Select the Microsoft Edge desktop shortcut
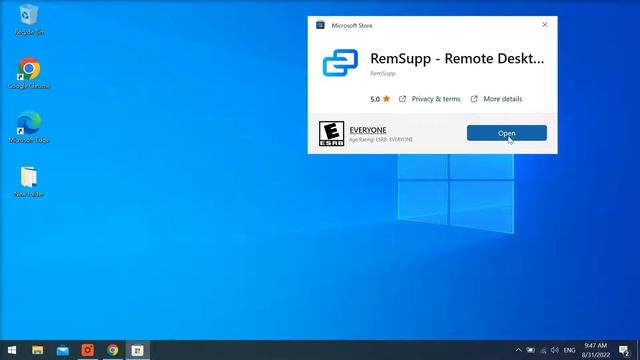 [29, 127]
